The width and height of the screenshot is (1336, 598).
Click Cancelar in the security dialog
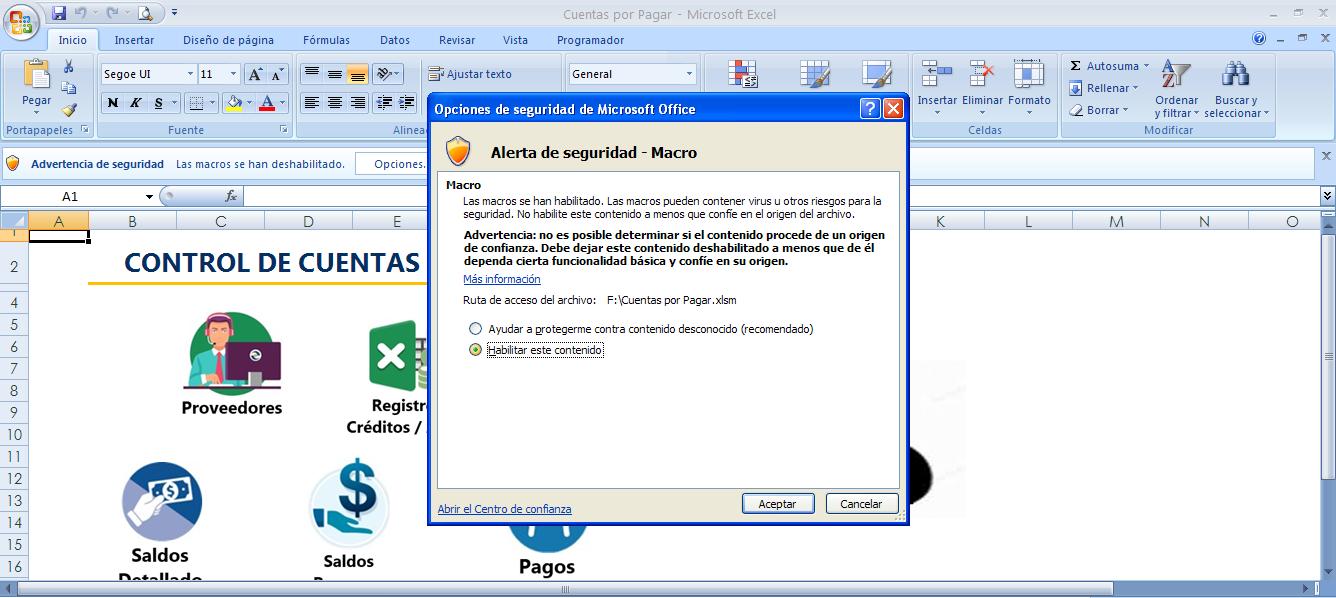click(861, 504)
